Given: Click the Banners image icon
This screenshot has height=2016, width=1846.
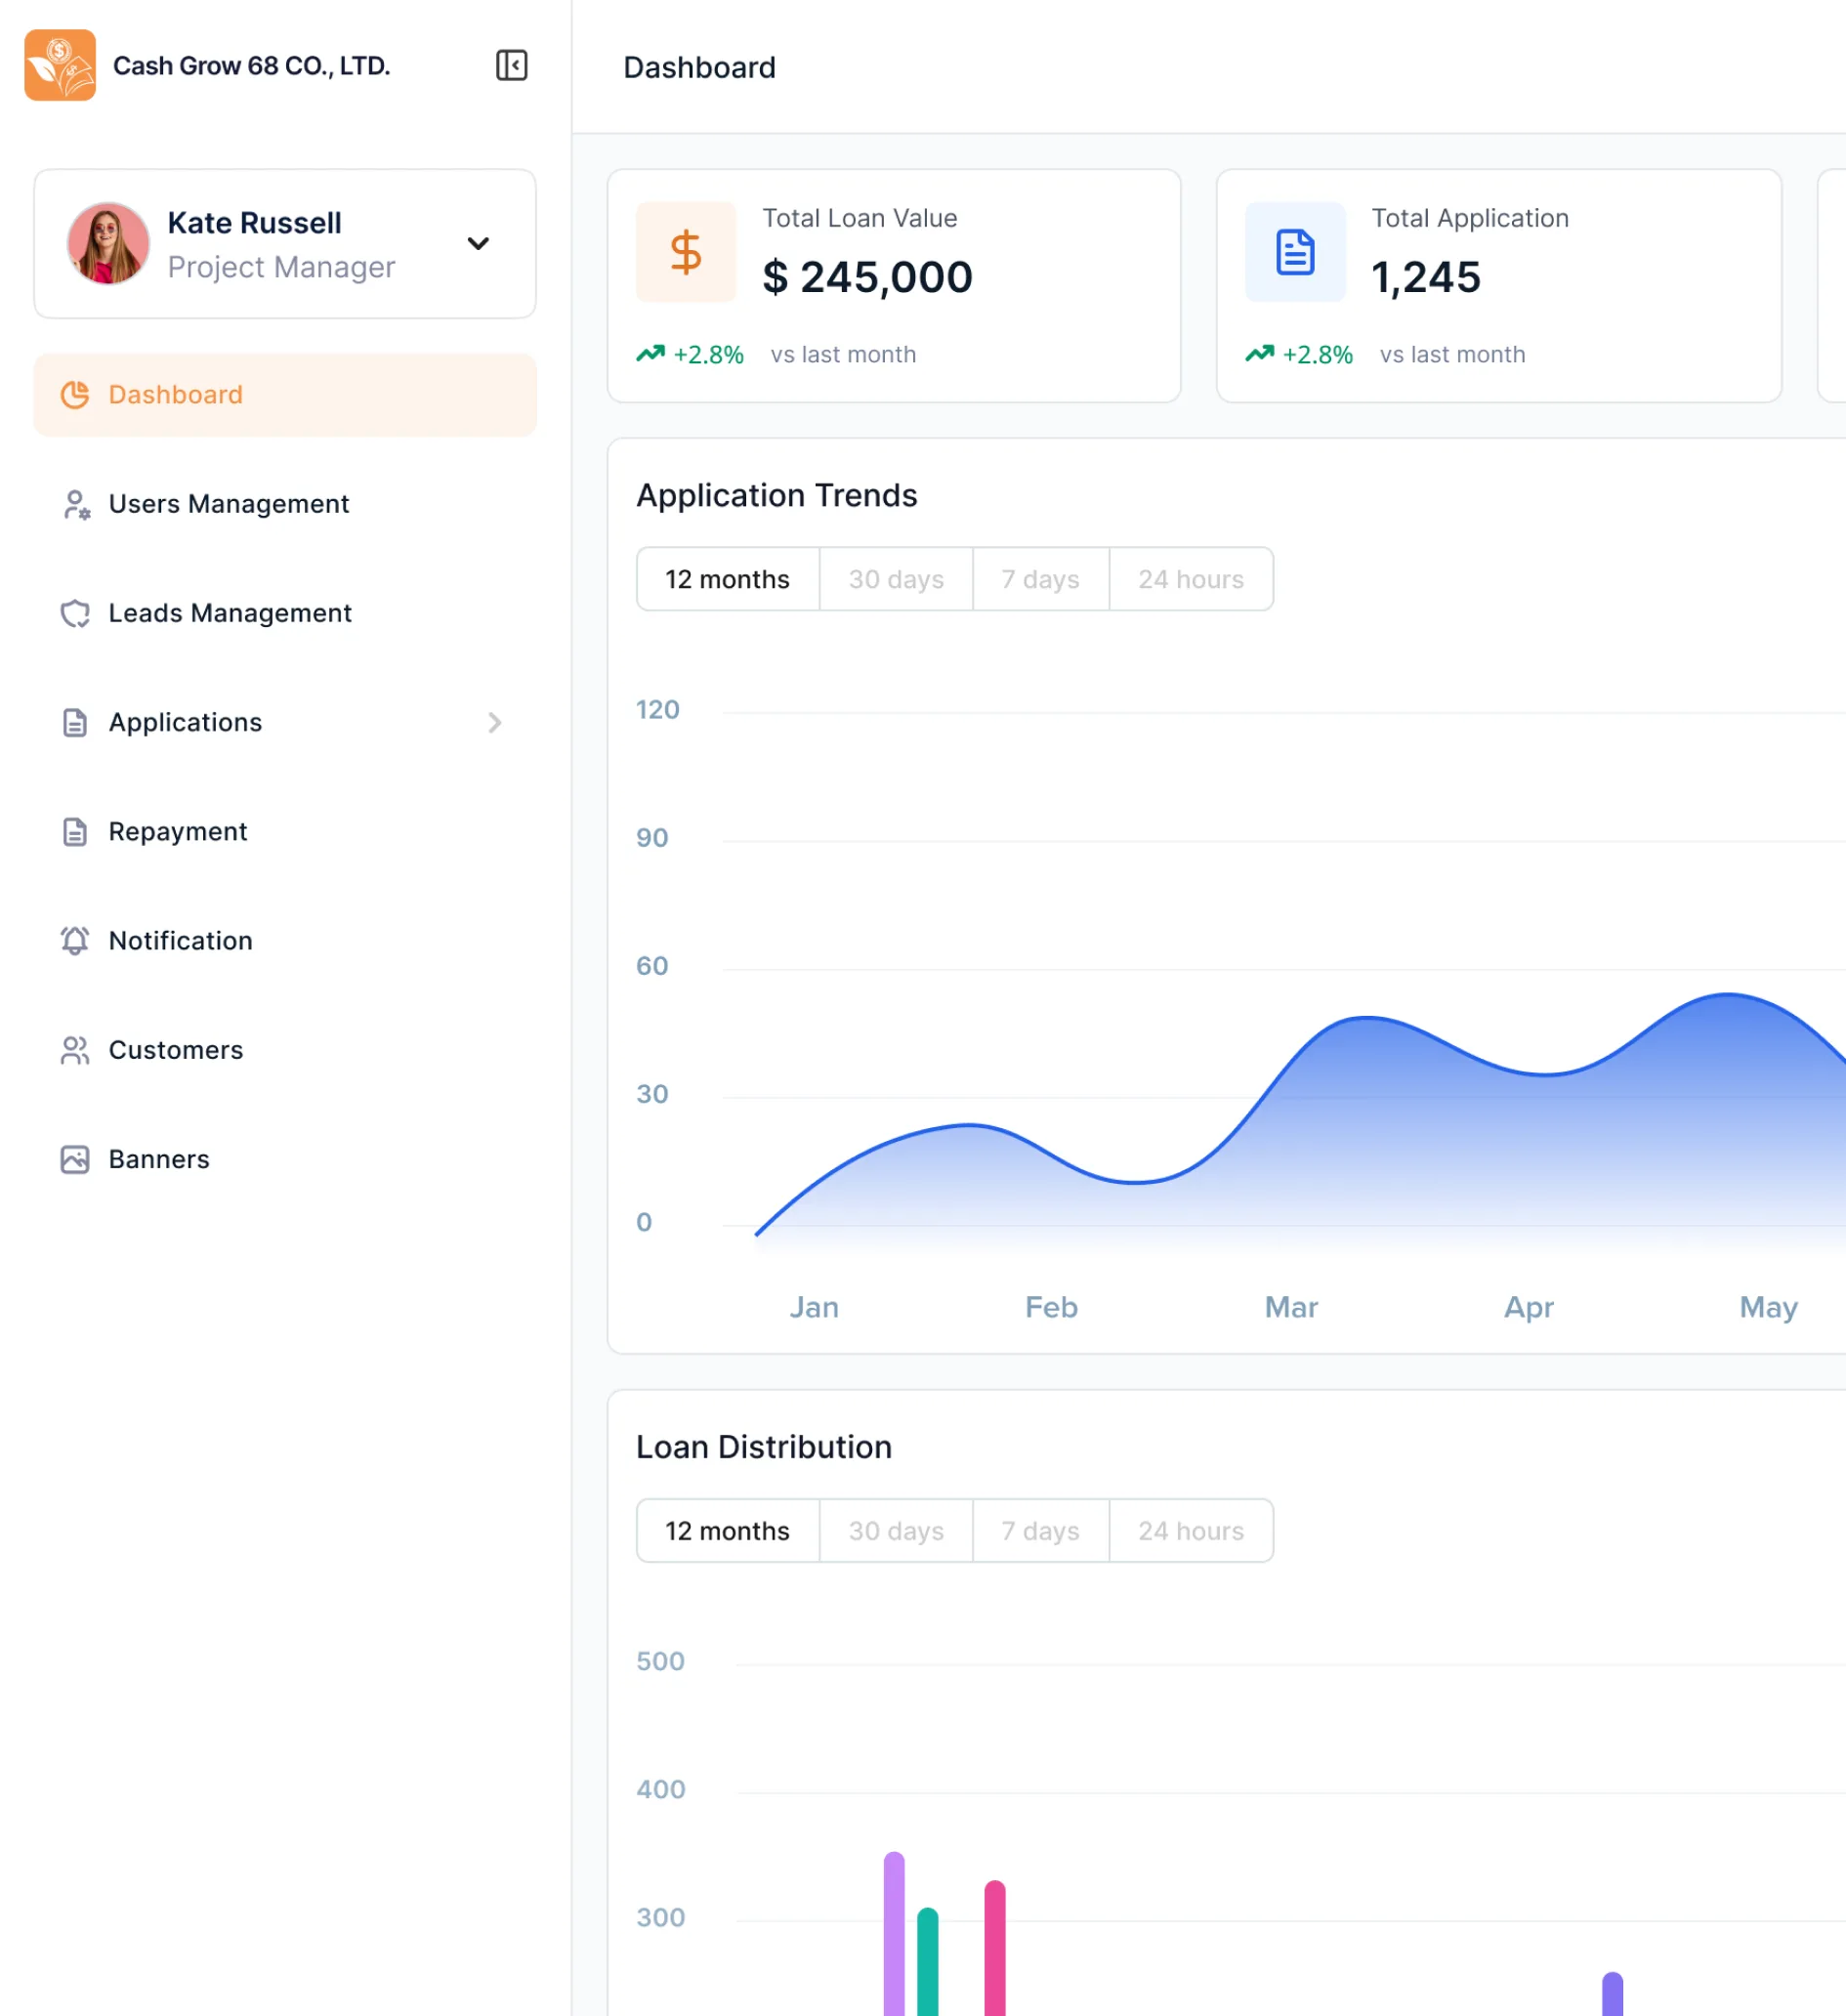Looking at the screenshot, I should 75,1159.
